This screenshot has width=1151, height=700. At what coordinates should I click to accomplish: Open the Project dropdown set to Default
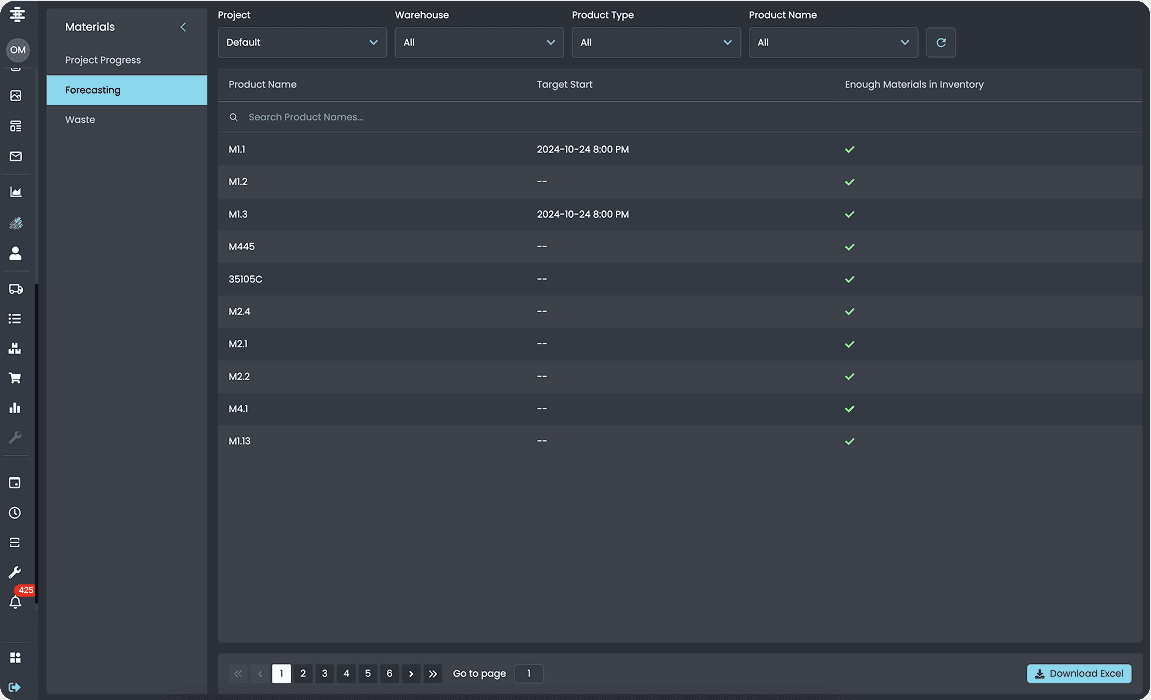(302, 43)
